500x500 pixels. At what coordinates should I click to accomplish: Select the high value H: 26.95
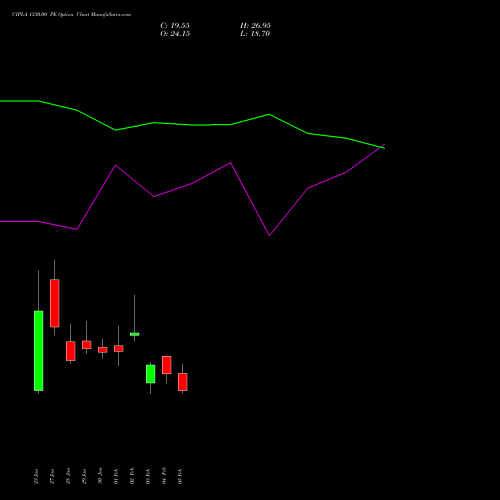pos(255,26)
